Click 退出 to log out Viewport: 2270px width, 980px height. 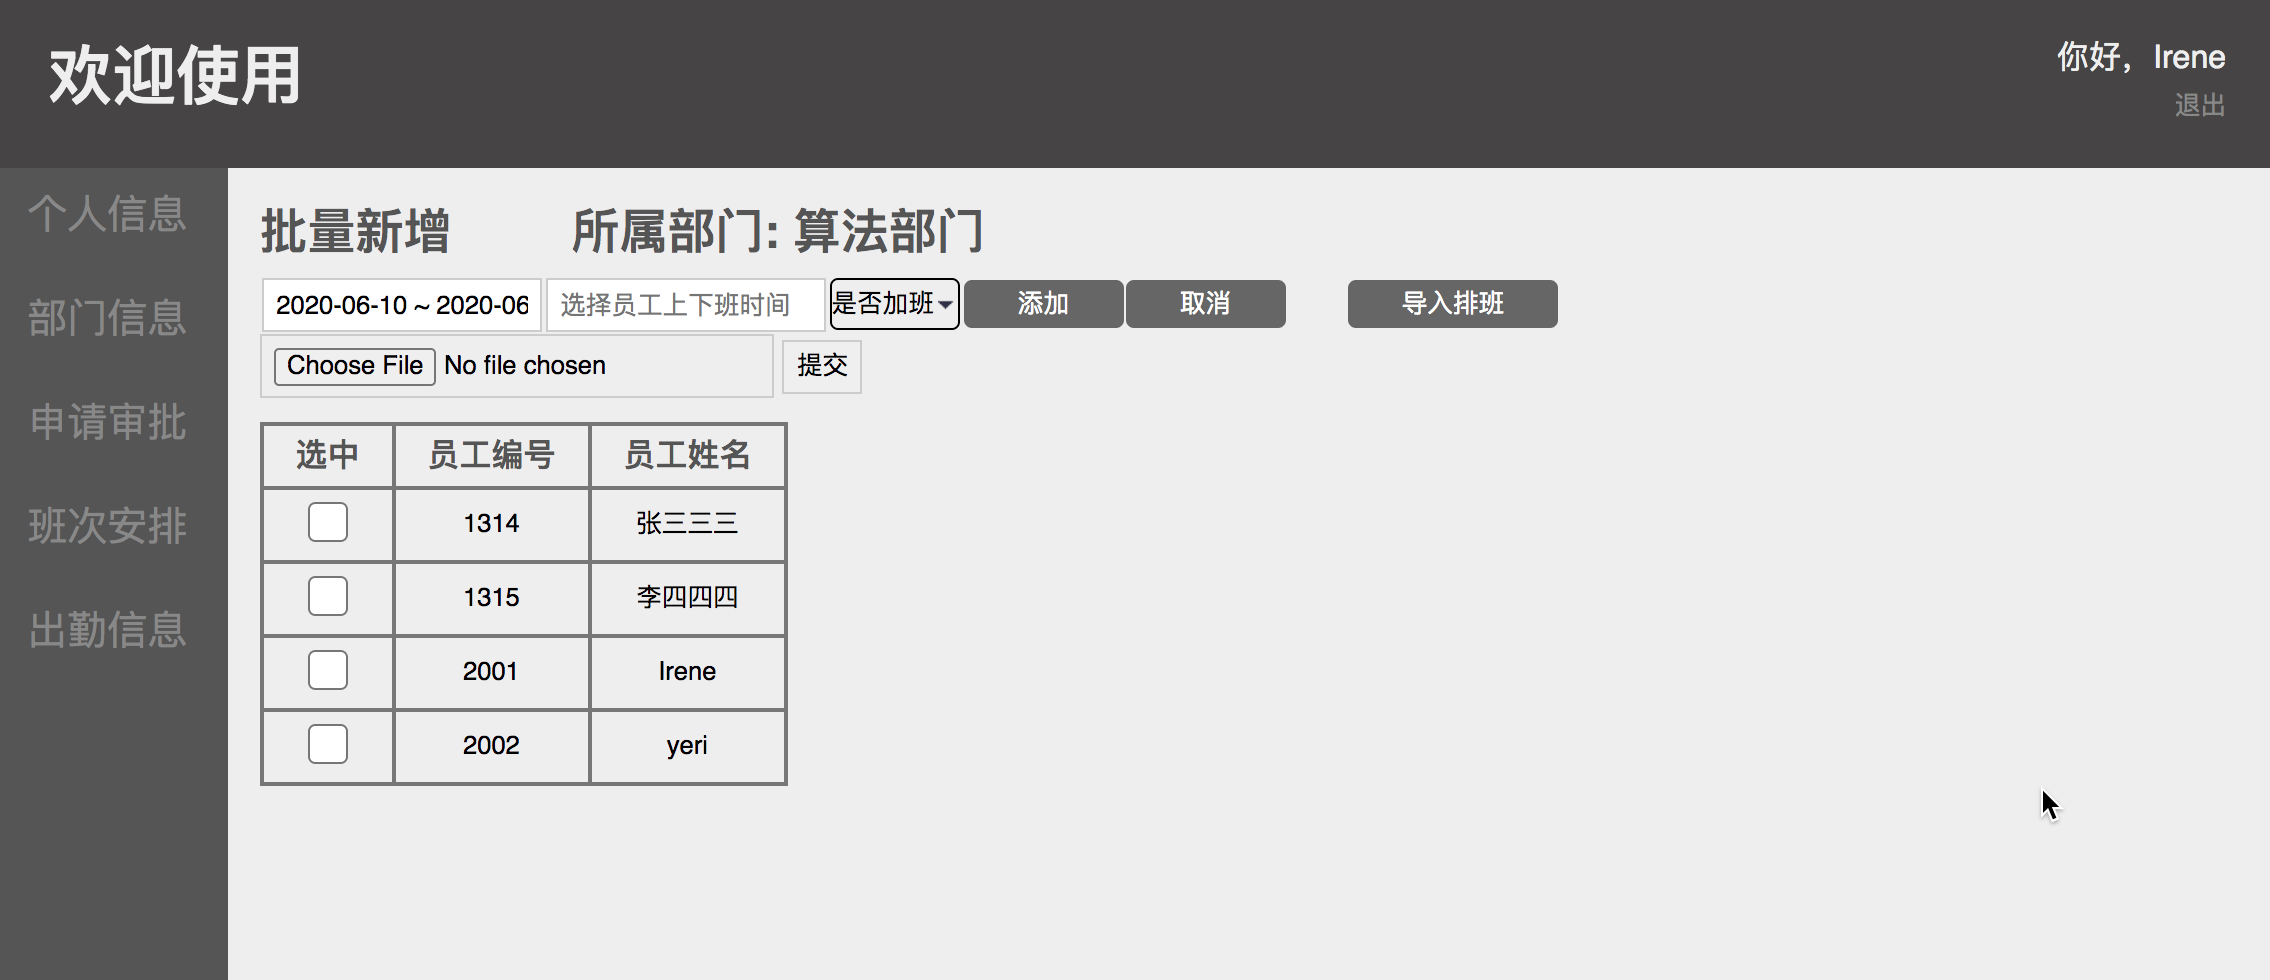(x=2199, y=104)
